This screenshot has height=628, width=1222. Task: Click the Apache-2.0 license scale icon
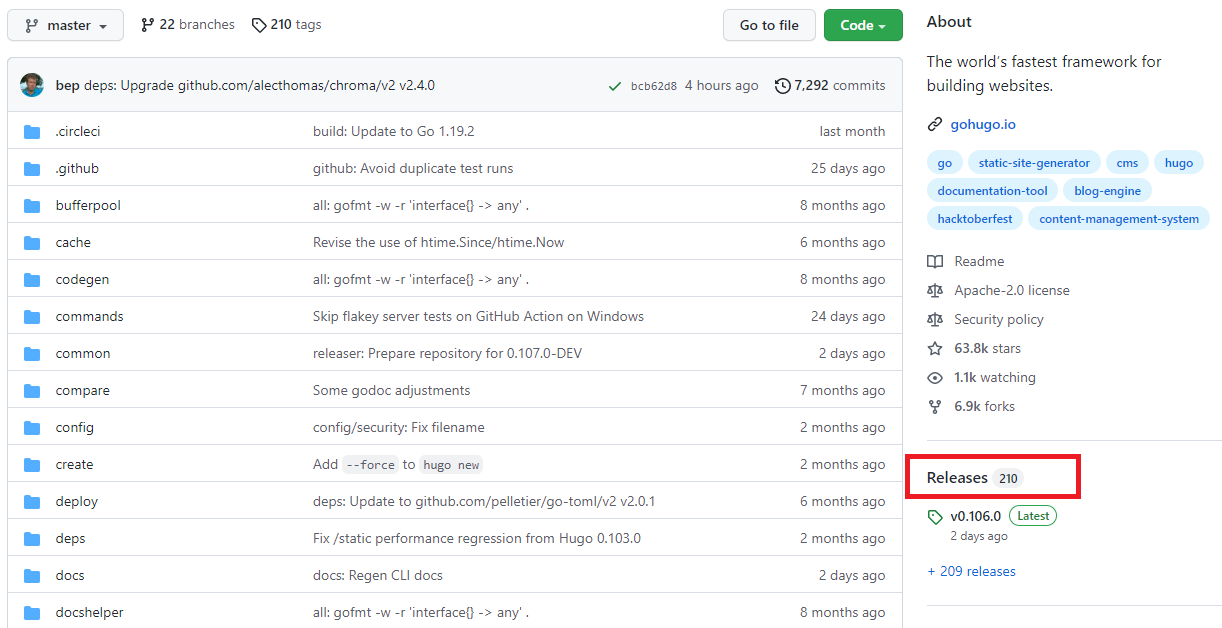coord(935,290)
